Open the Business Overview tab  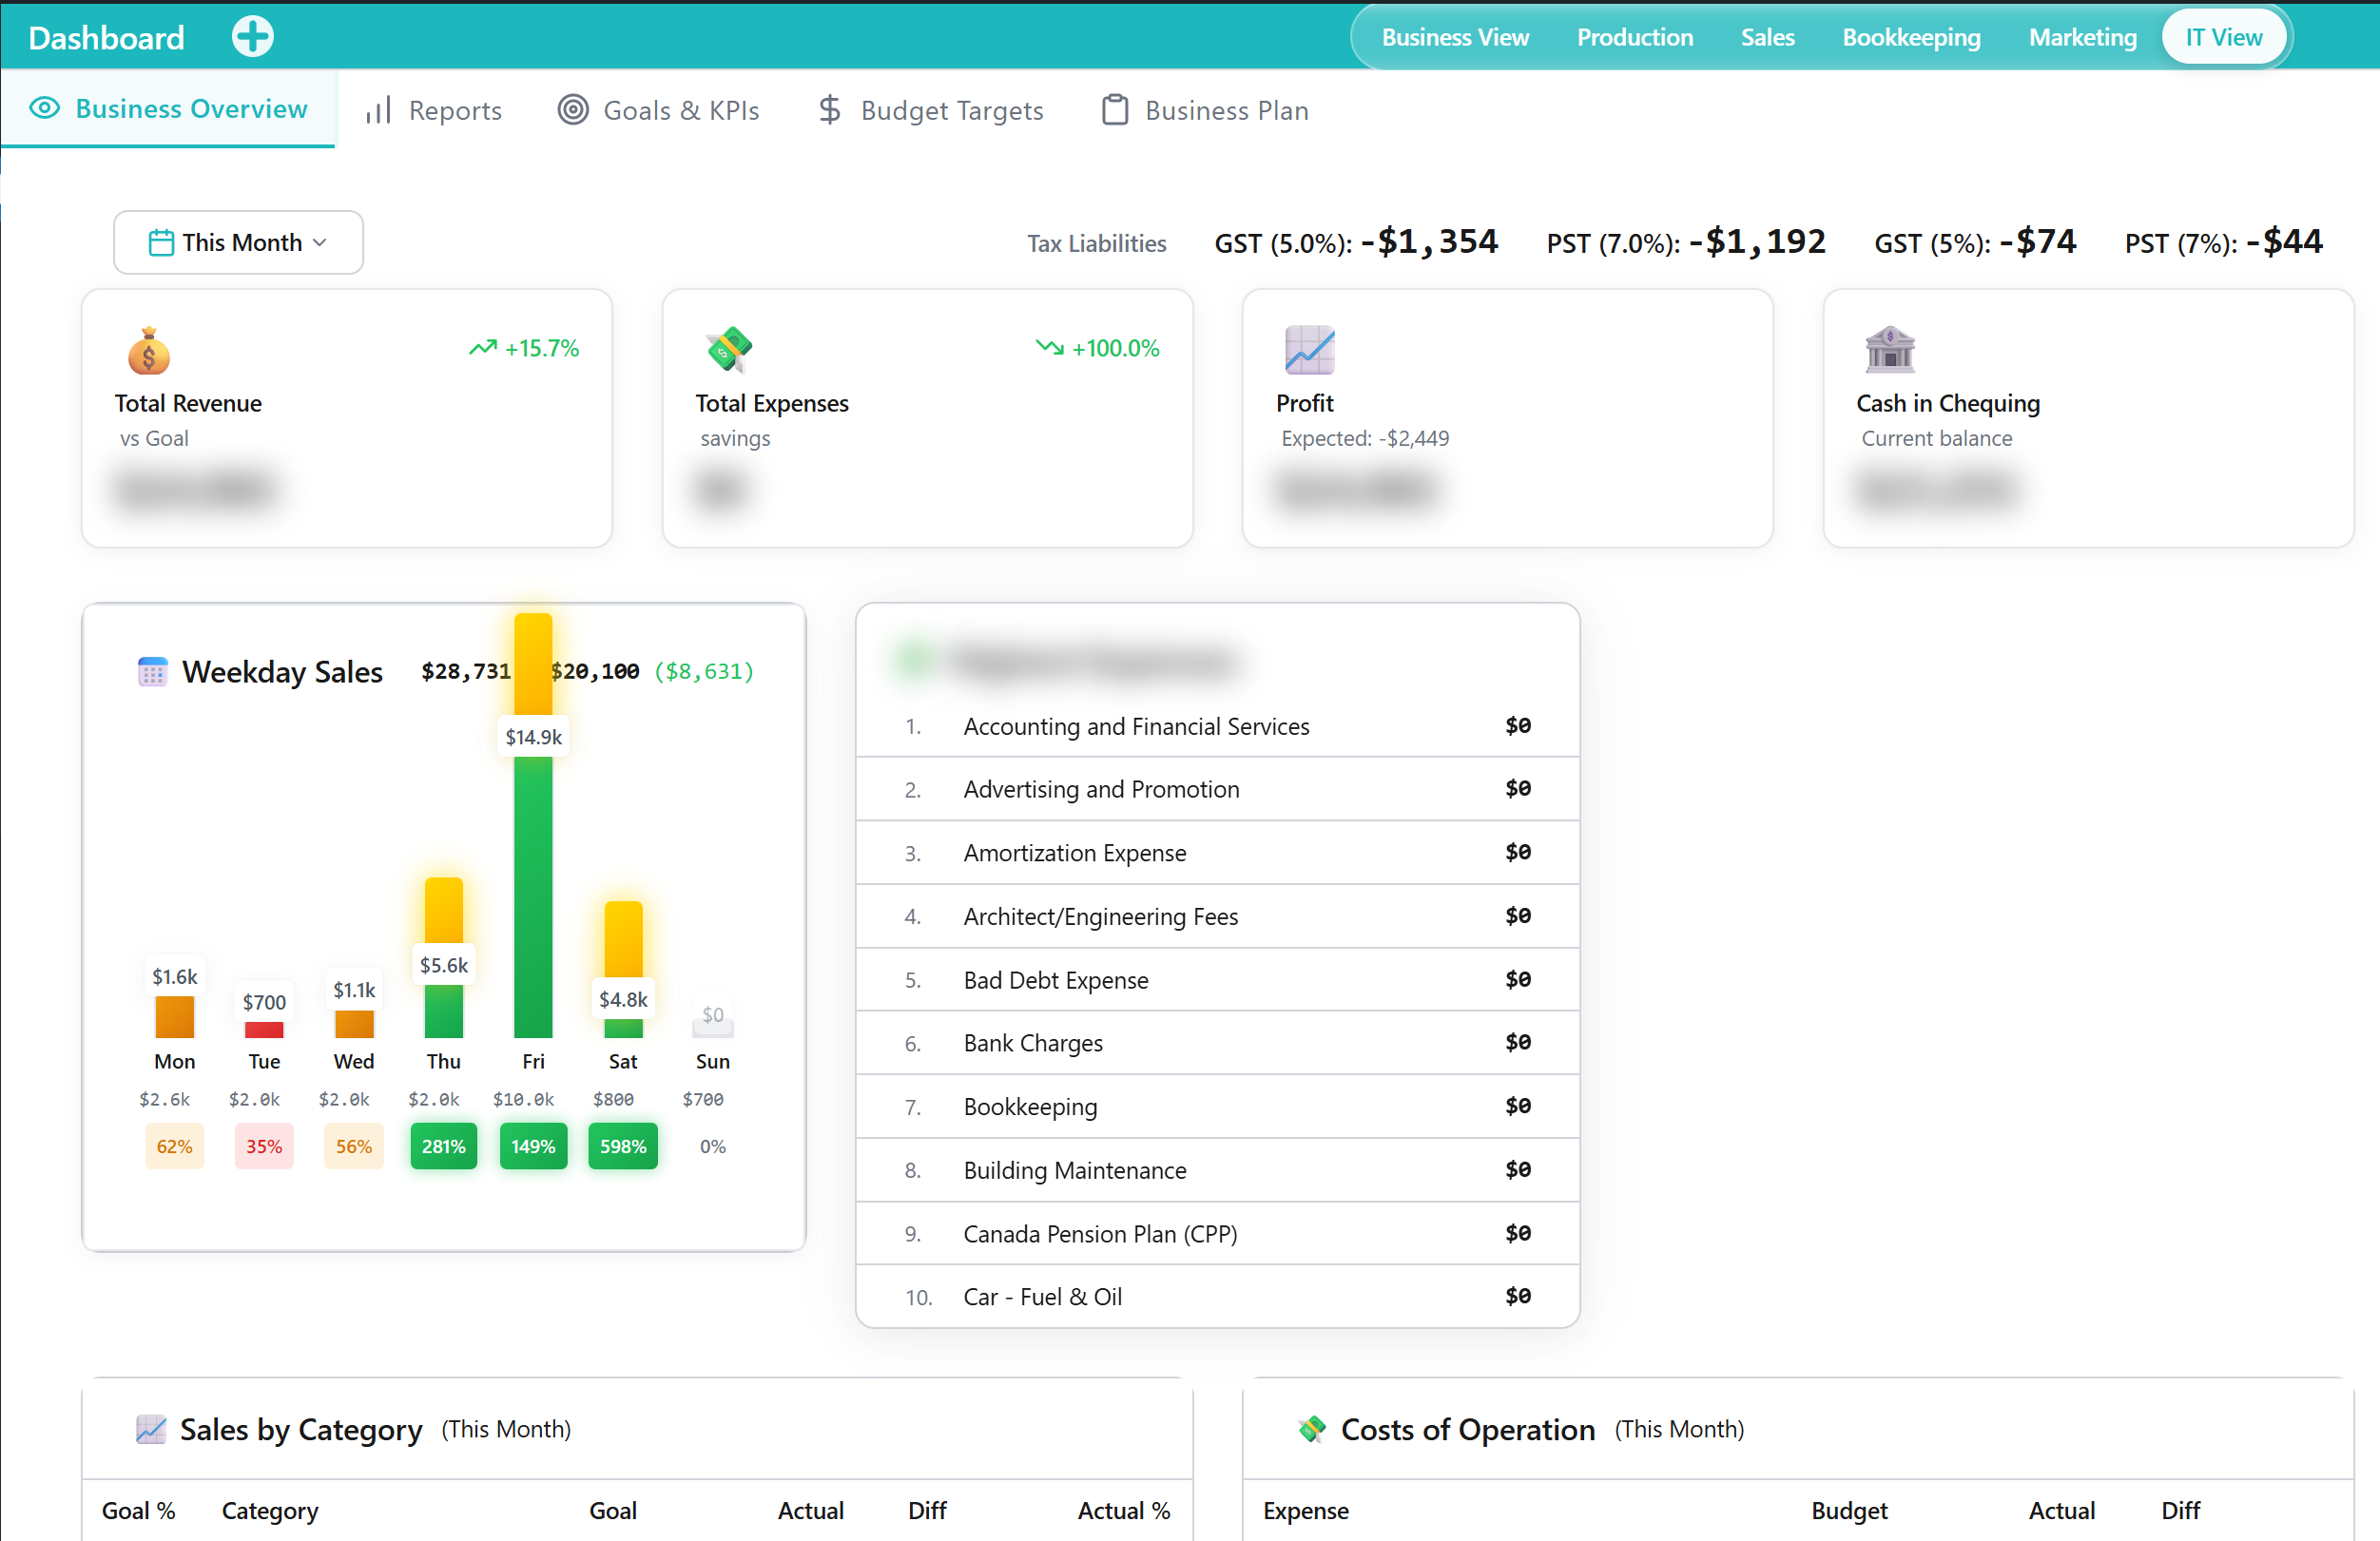pyautogui.click(x=168, y=109)
